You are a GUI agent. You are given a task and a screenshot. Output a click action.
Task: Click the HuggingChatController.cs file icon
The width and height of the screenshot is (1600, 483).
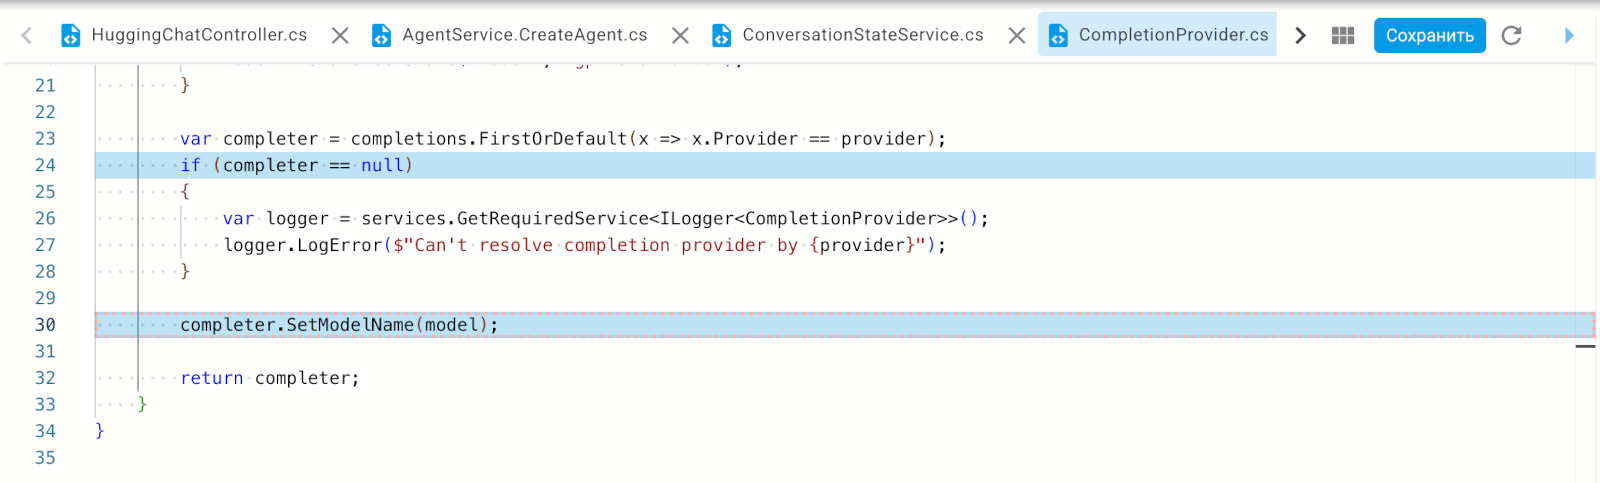70,36
